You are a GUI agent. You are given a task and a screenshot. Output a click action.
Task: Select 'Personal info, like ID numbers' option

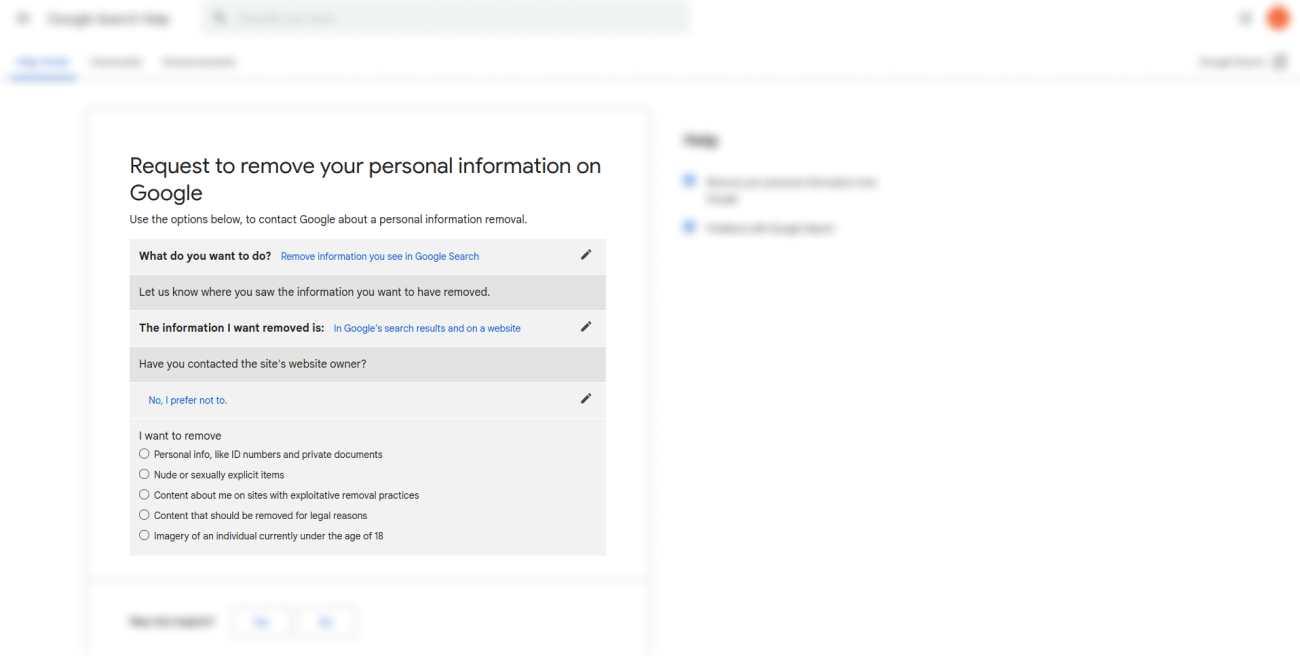pos(145,454)
